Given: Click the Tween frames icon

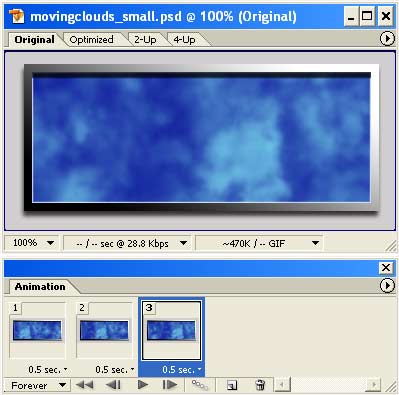Looking at the screenshot, I should pyautogui.click(x=200, y=385).
